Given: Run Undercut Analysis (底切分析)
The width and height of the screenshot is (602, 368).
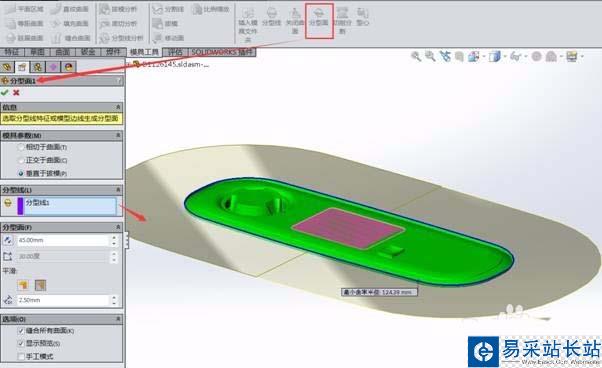Looking at the screenshot, I should click(x=118, y=24).
